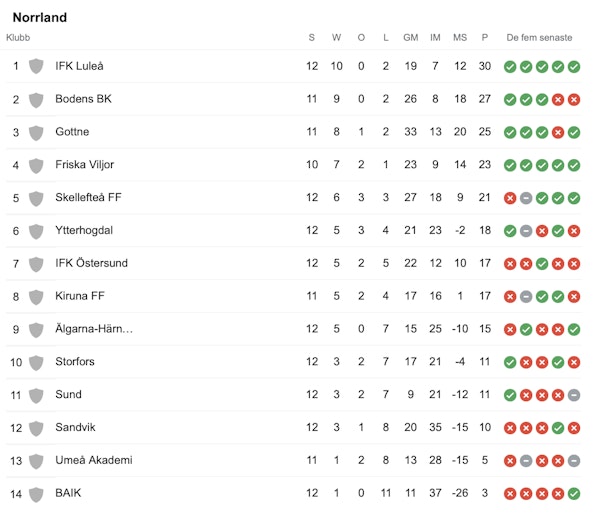This screenshot has width=593, height=516.
Task: Open the IFK Östersund team link
Action: click(92, 263)
